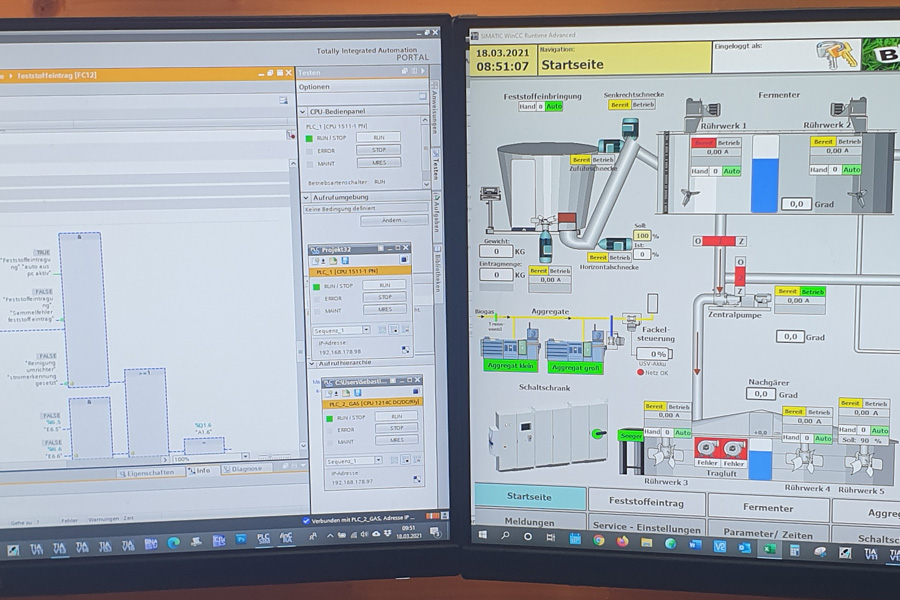Click the Dropbox tray icon on left taskbar
The width and height of the screenshot is (900, 600).
click(x=388, y=533)
